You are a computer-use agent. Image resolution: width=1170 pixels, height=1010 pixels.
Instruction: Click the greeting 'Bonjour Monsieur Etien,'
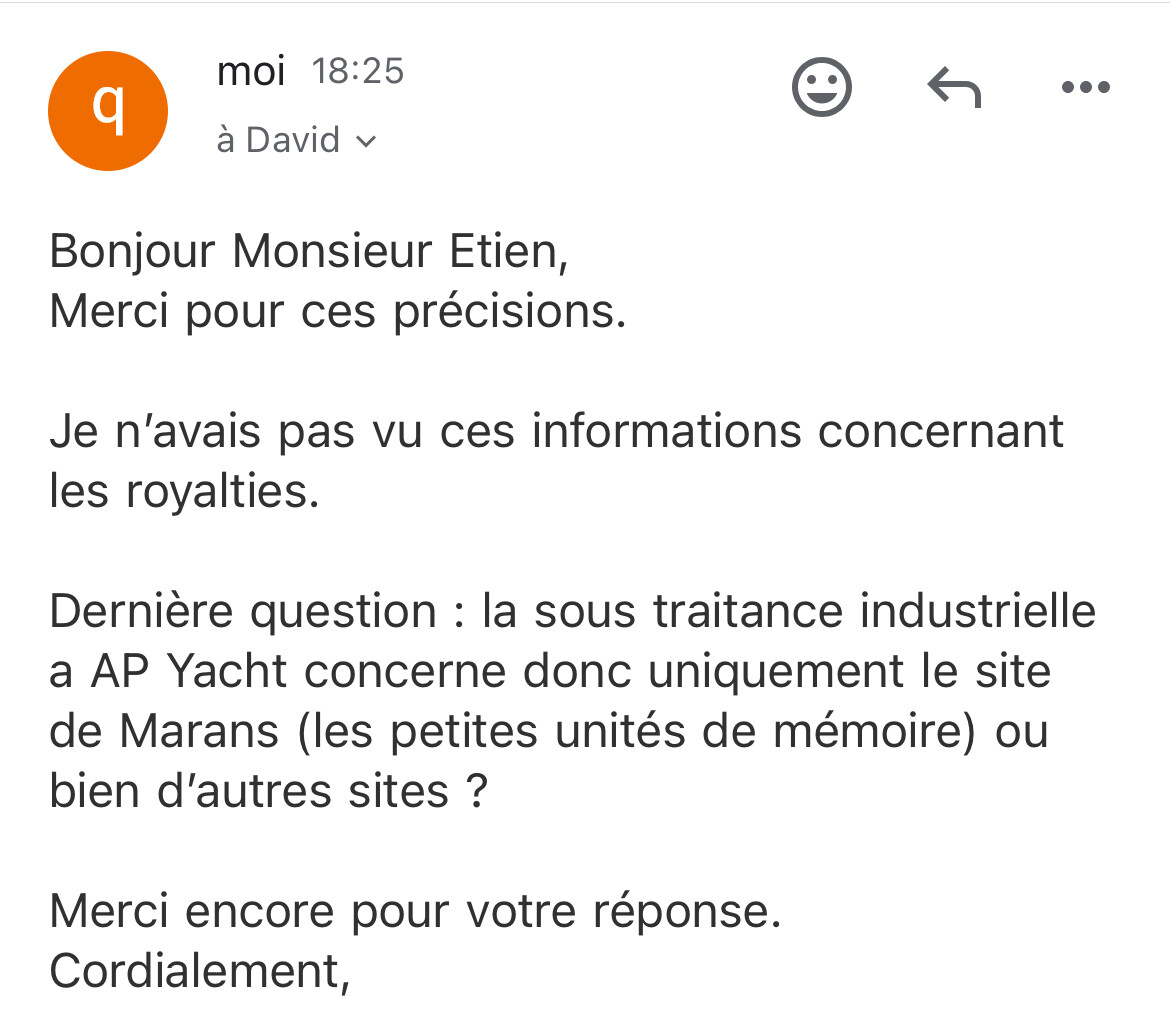pos(309,251)
